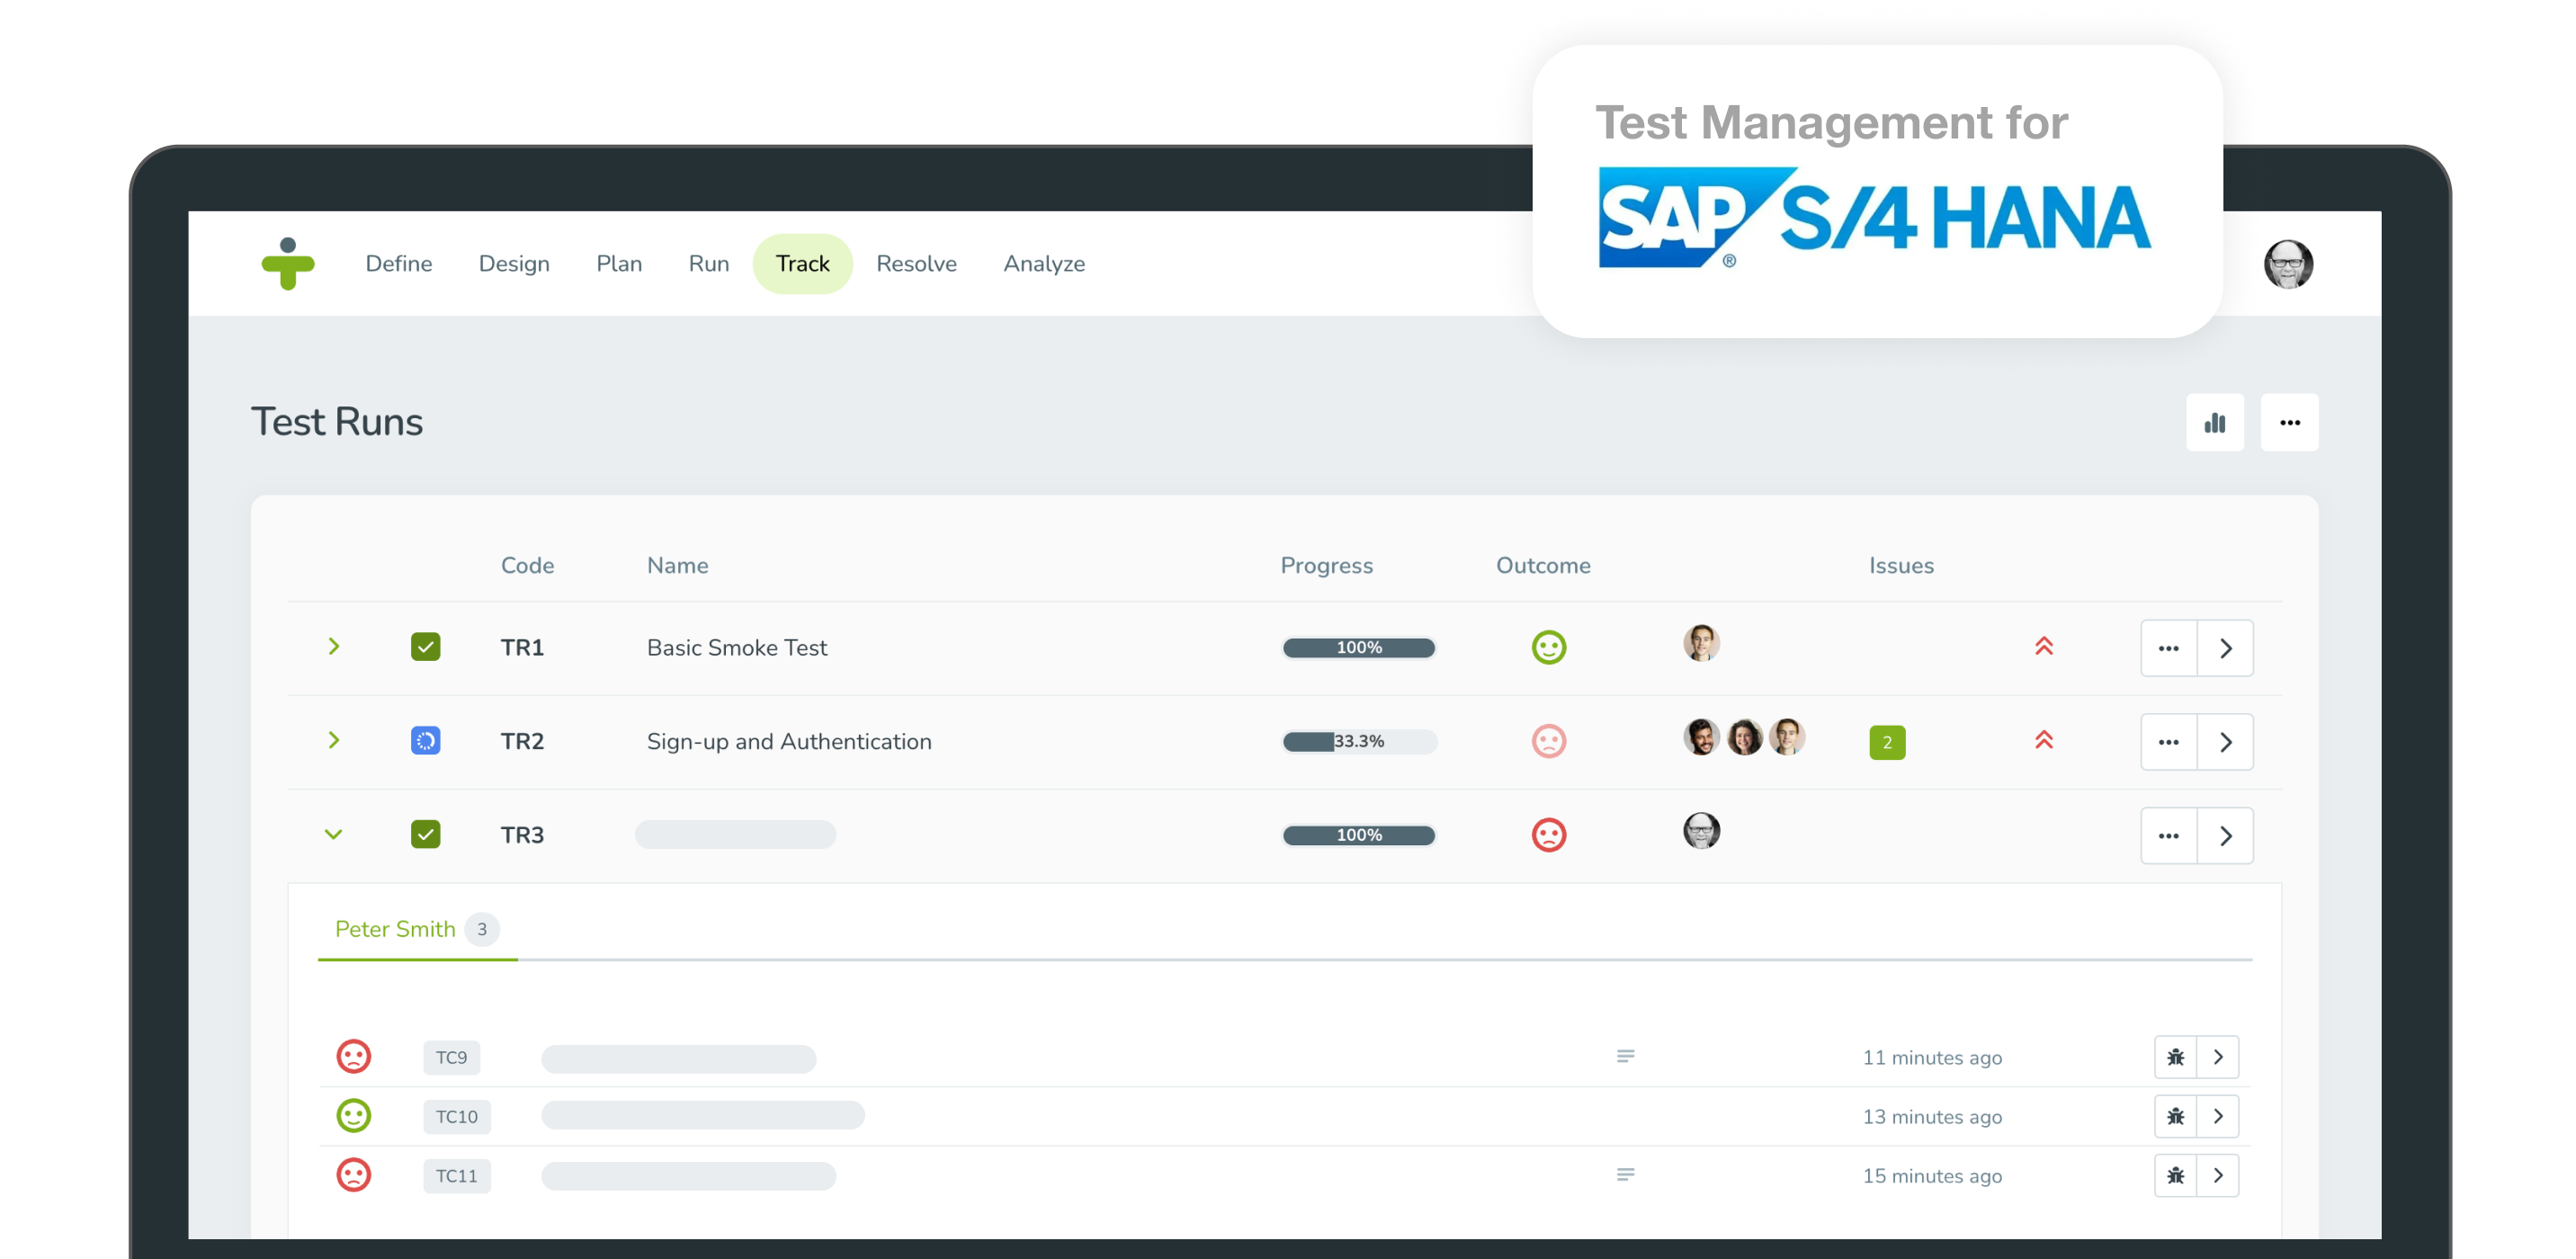Open TR3 details with right chevron
2576x1259 pixels.
[x=2226, y=836]
